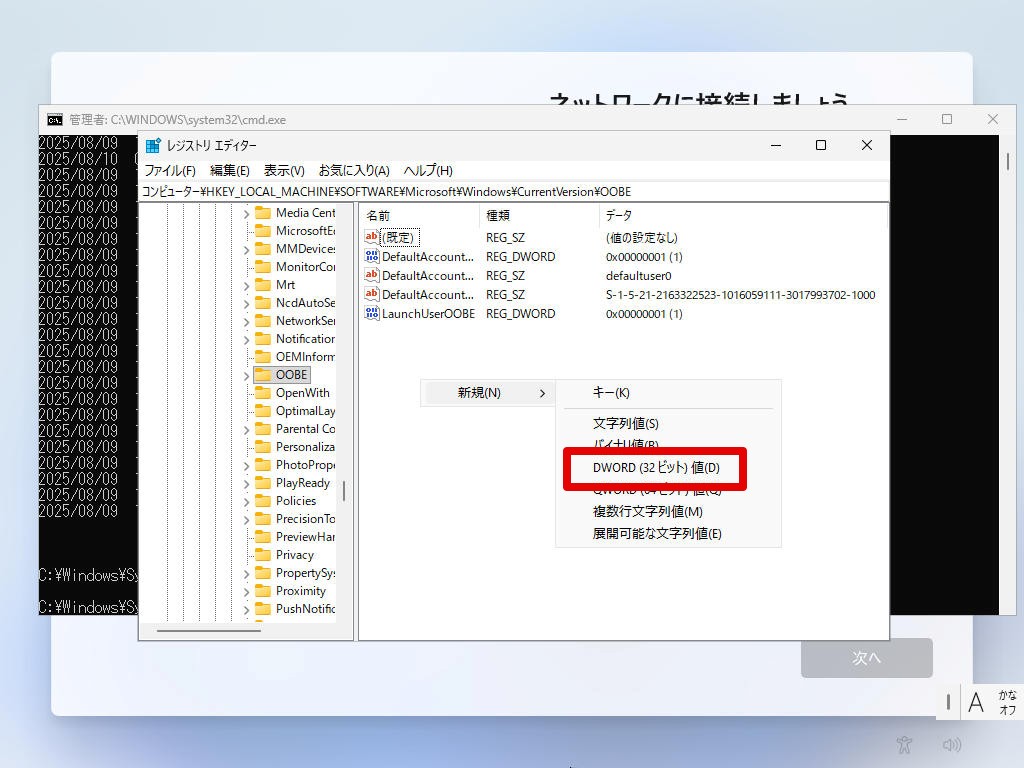This screenshot has width=1024, height=768.
Task: Open the 新規(N) submenu entry
Action: [487, 392]
